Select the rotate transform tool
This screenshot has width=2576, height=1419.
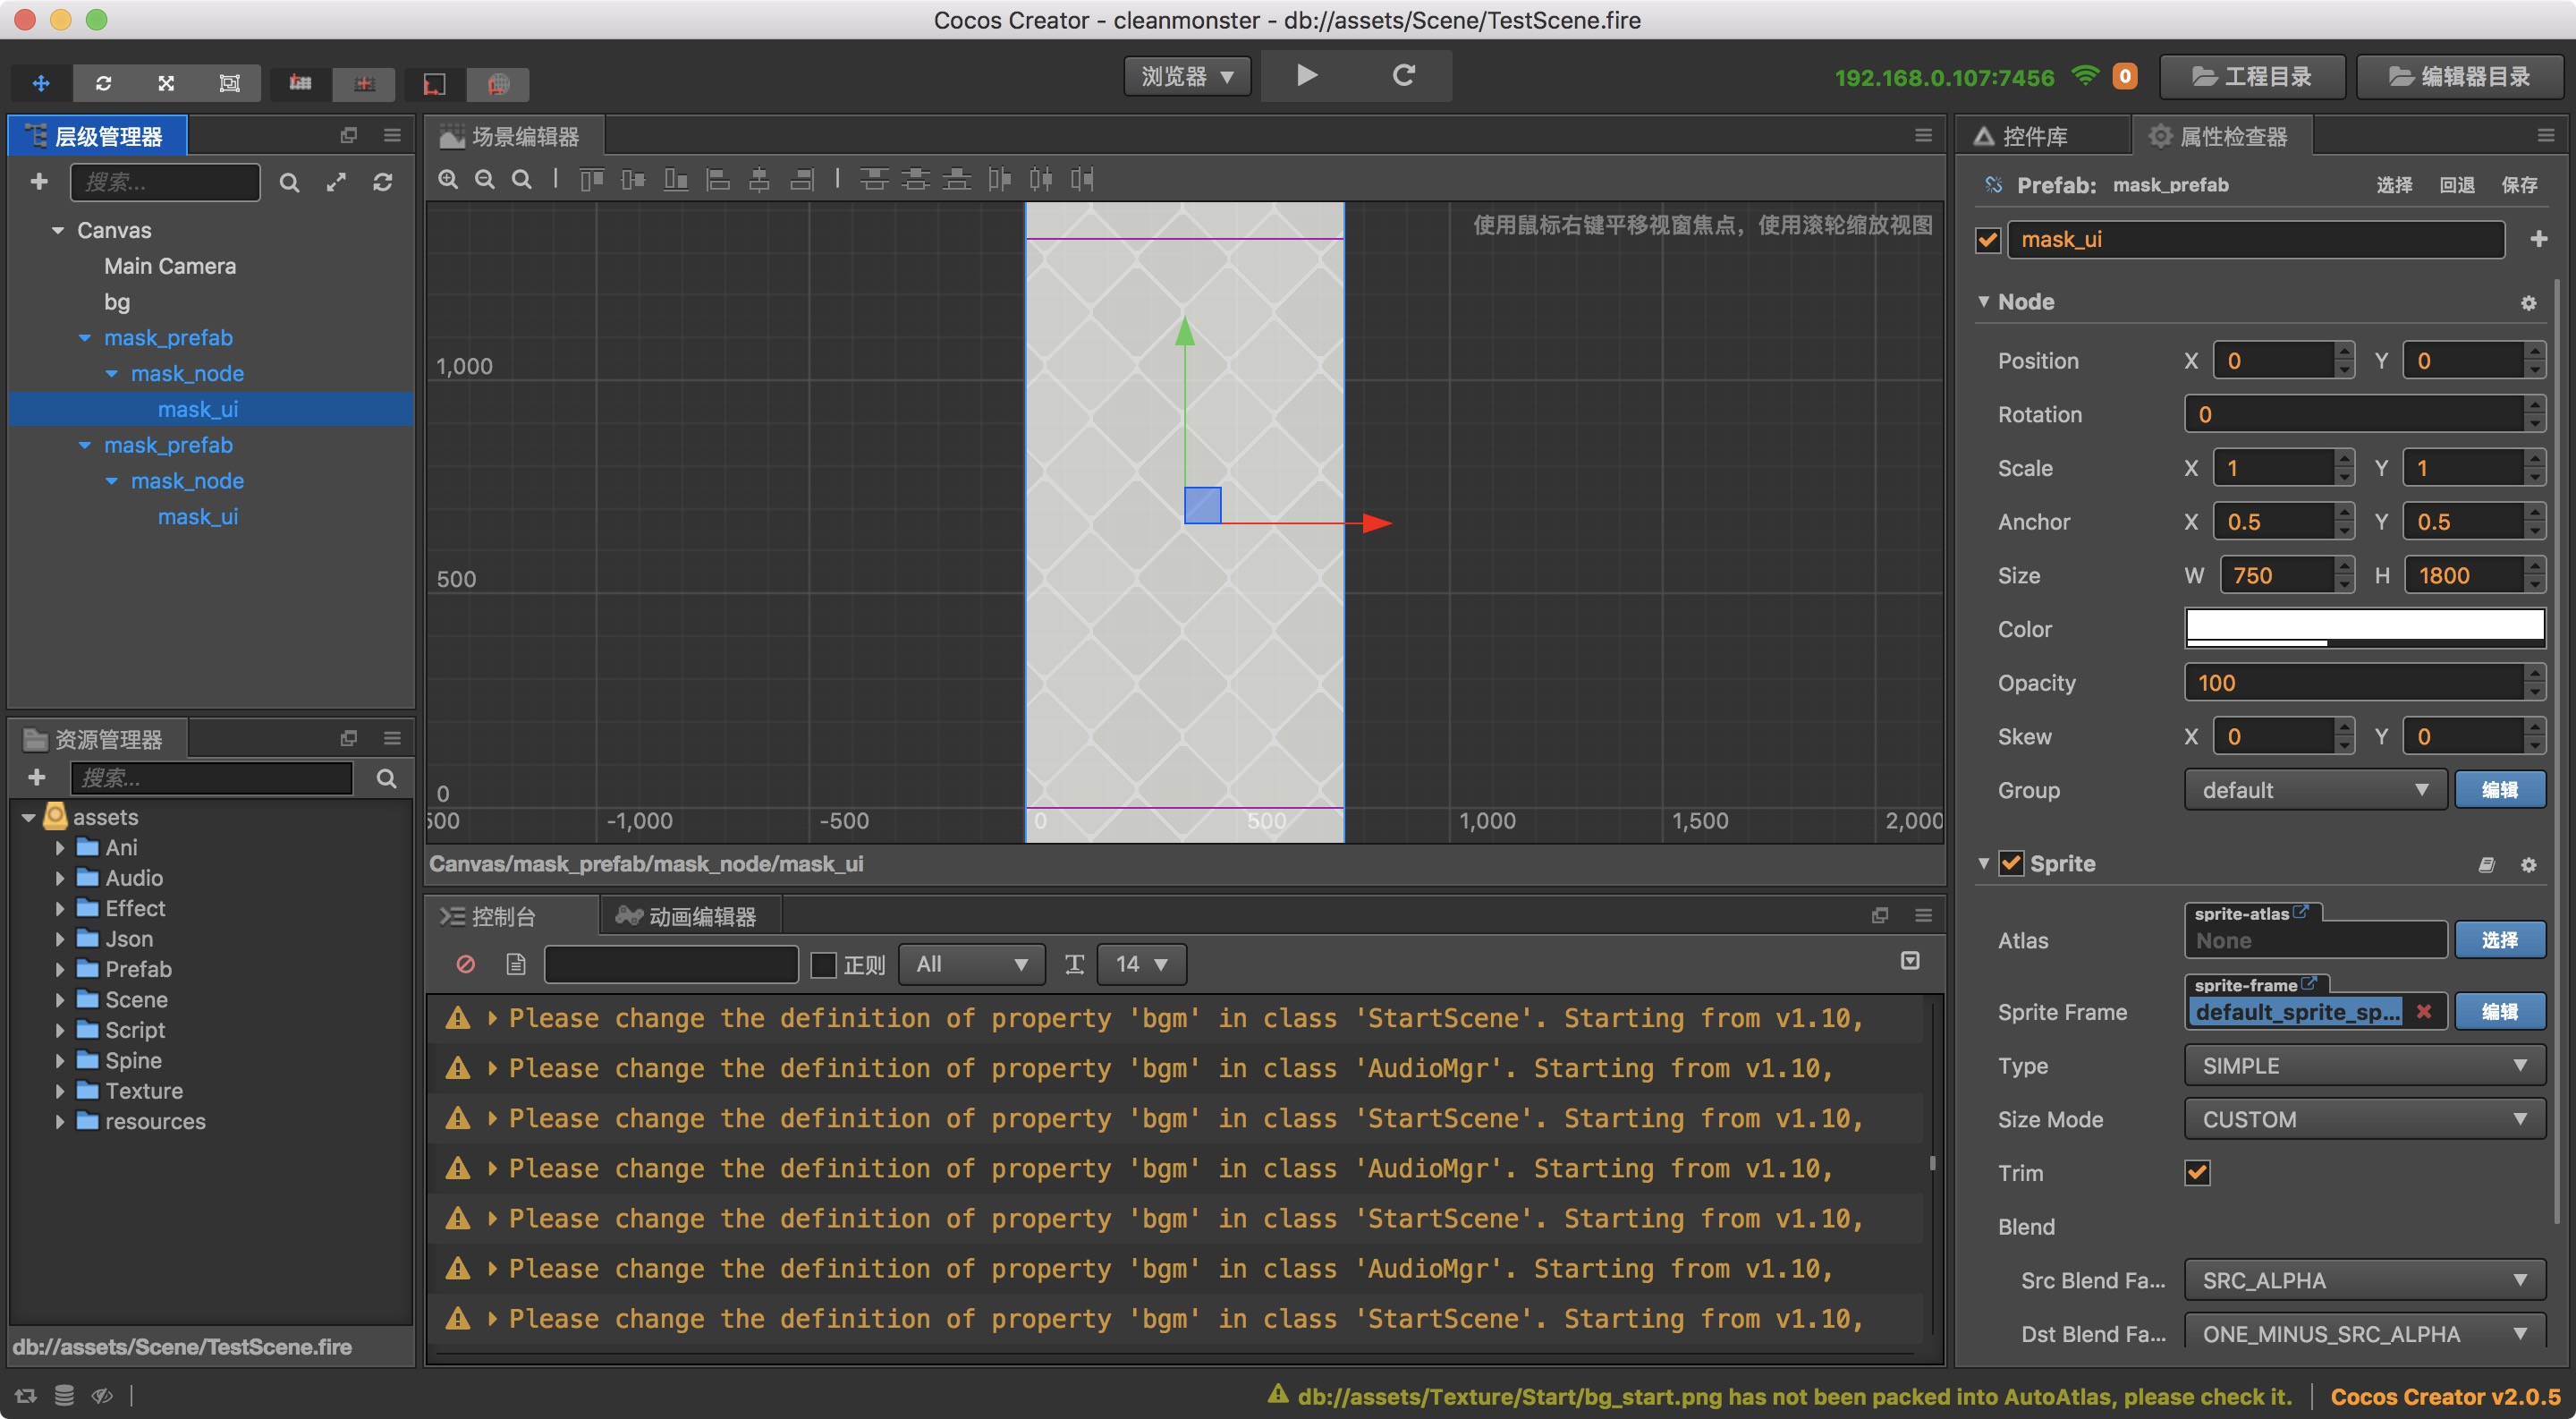pyautogui.click(x=103, y=83)
